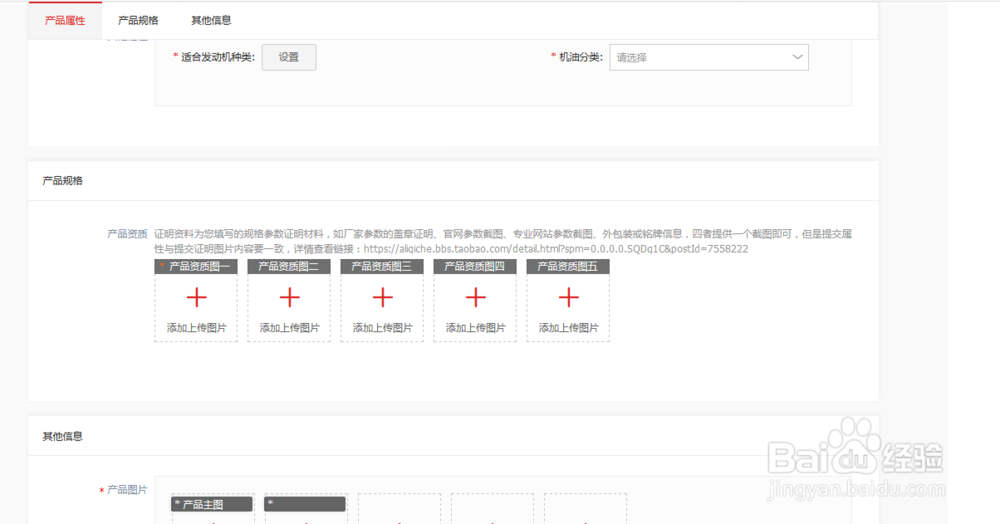Click the 产品主图 upload slot header
This screenshot has height=524, width=1000.
(x=212, y=504)
